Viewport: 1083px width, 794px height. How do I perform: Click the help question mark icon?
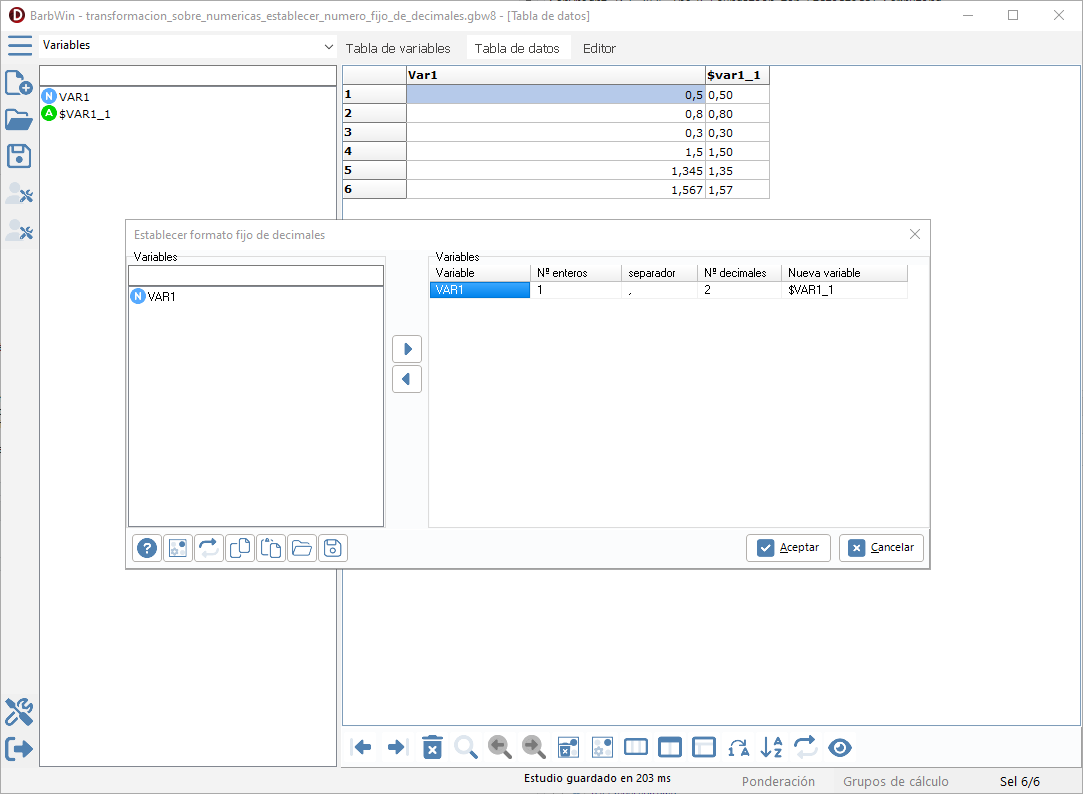click(x=148, y=548)
